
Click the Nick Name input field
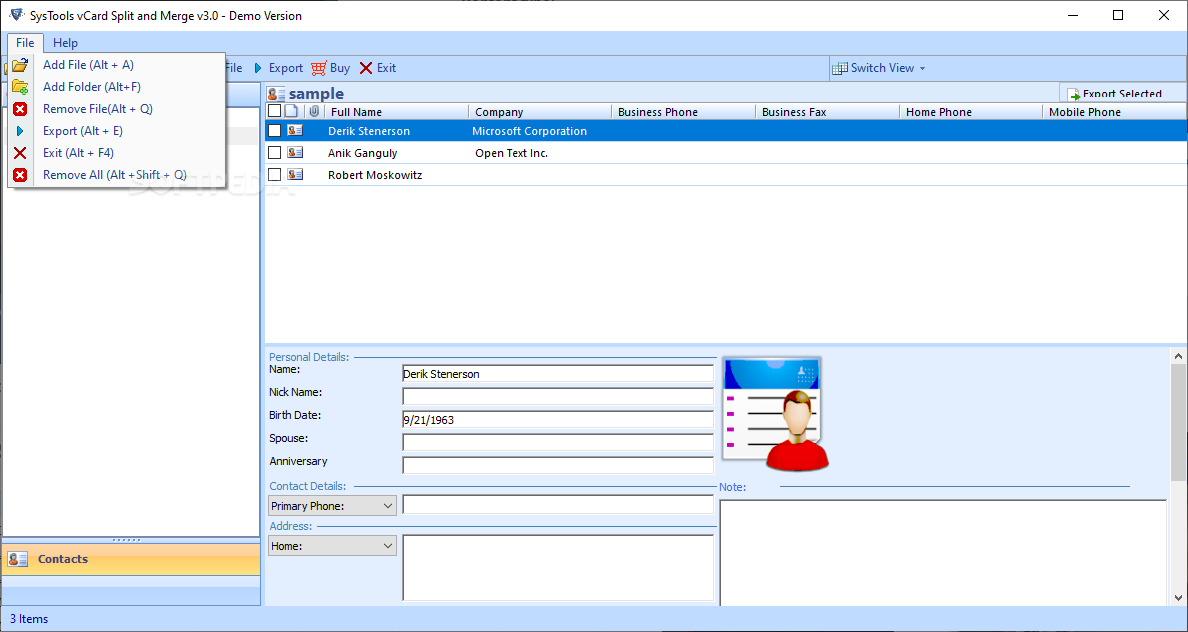coord(558,396)
